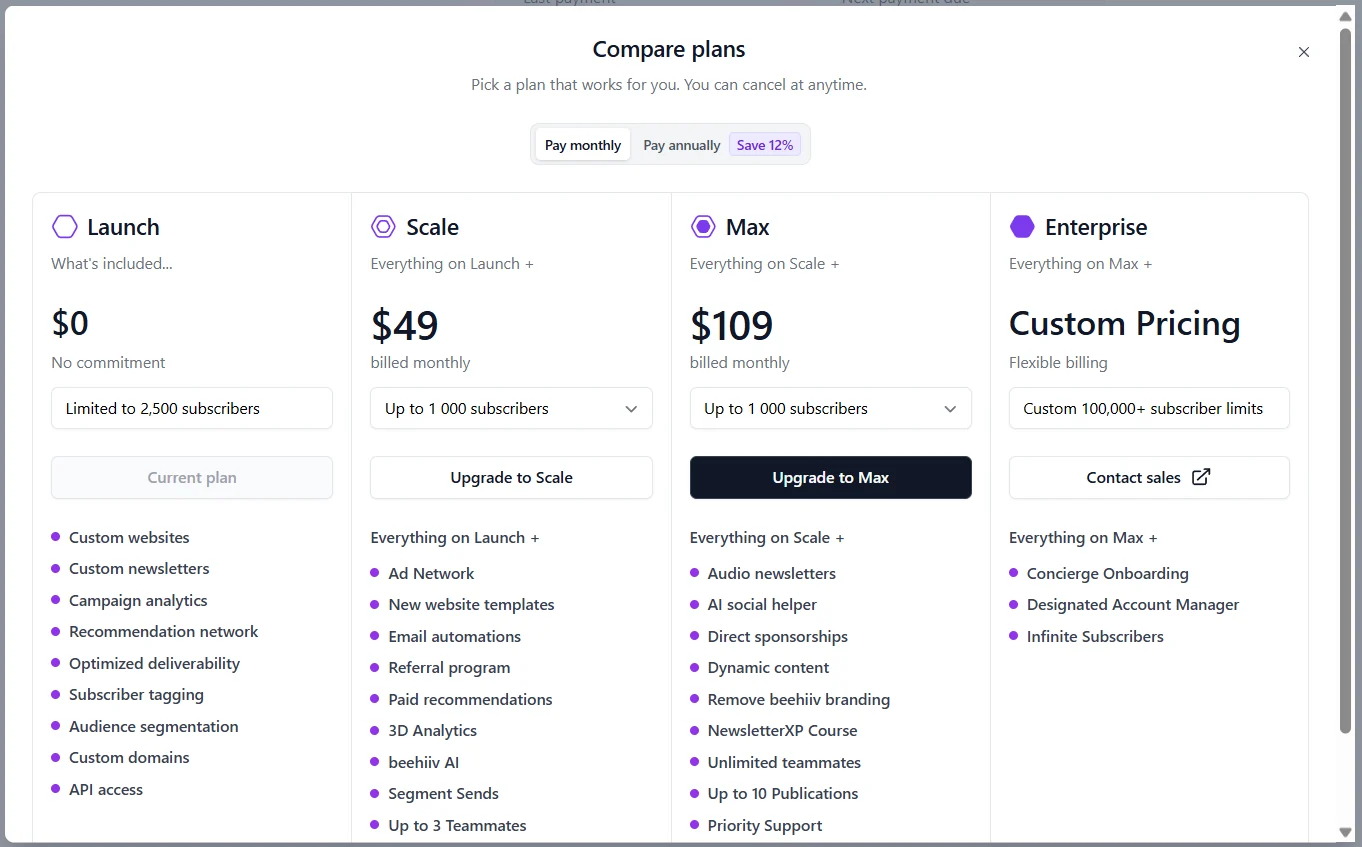The image size is (1362, 847).
Task: Click the dialog's vertical scrollbar thumb
Action: coord(1345,380)
